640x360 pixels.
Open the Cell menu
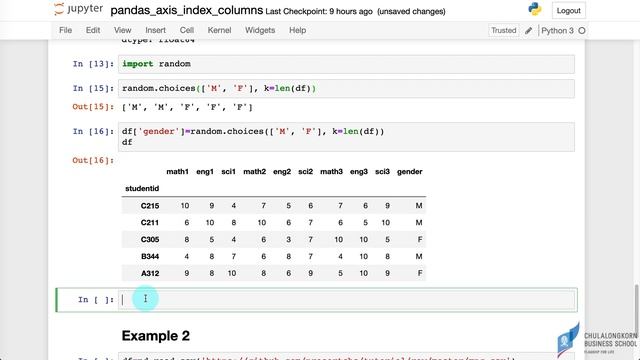click(187, 30)
